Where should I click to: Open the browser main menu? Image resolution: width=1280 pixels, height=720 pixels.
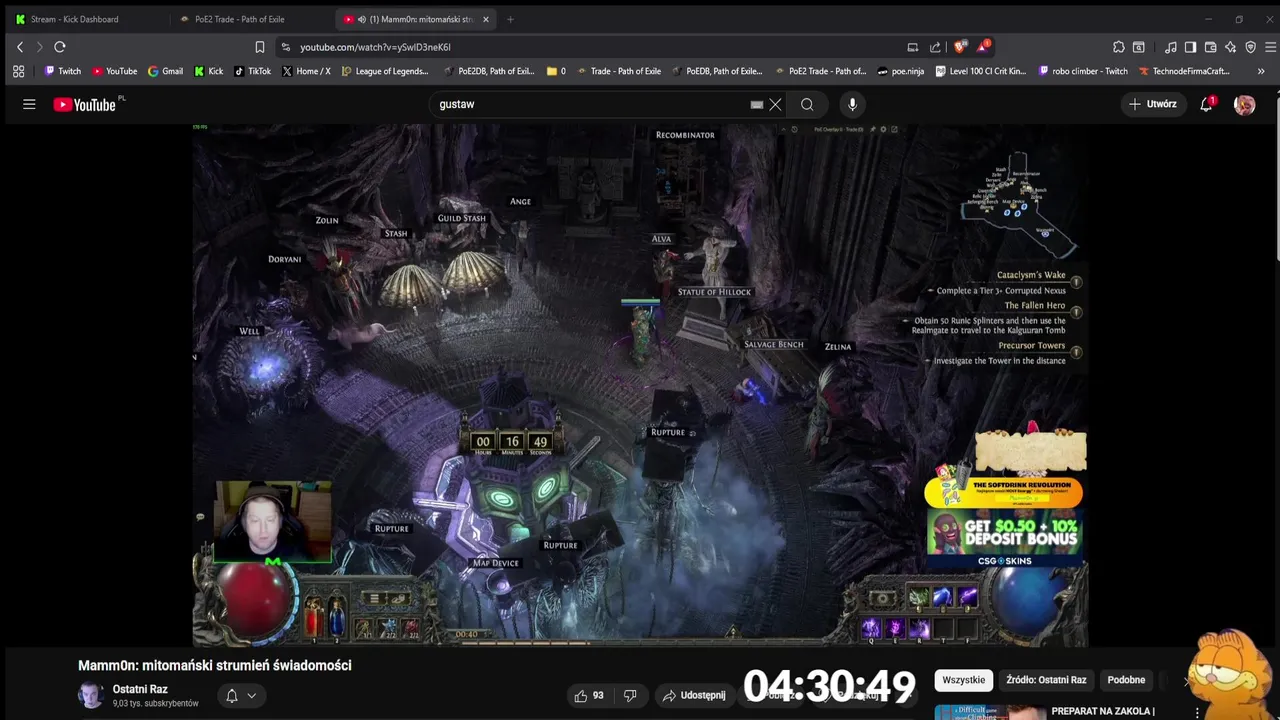pyautogui.click(x=1270, y=47)
